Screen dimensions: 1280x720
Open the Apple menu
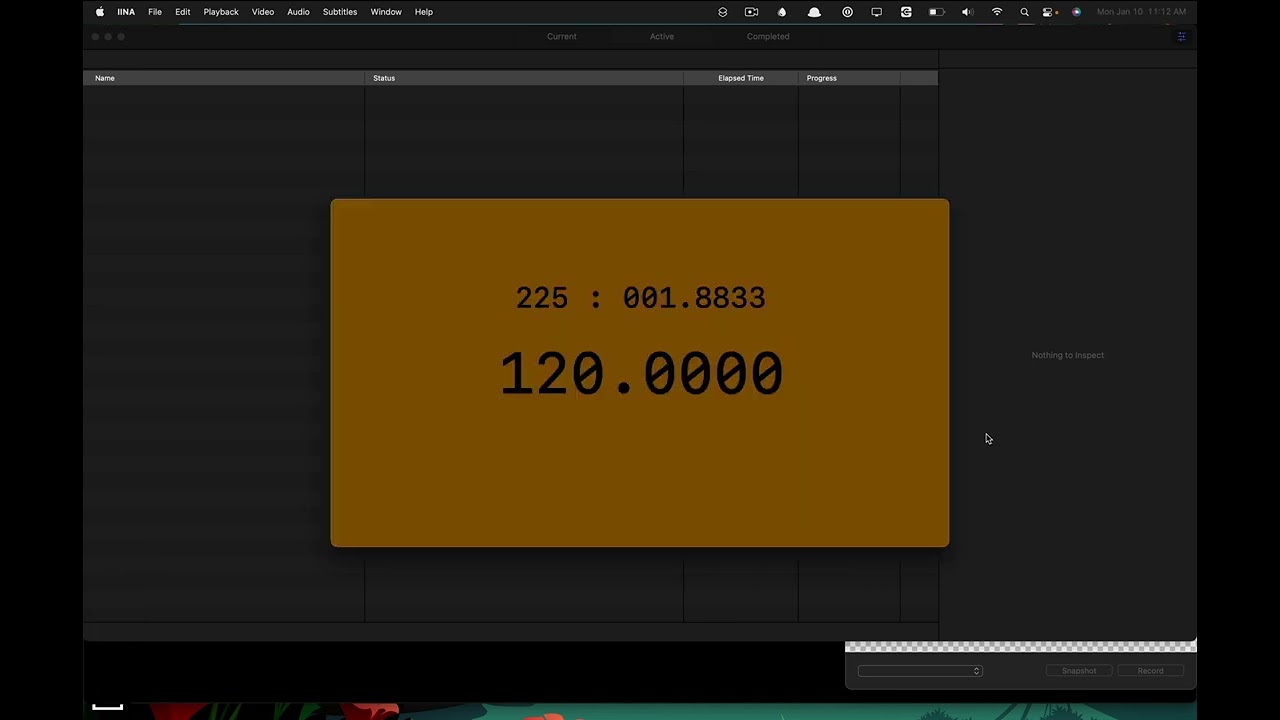[x=100, y=12]
